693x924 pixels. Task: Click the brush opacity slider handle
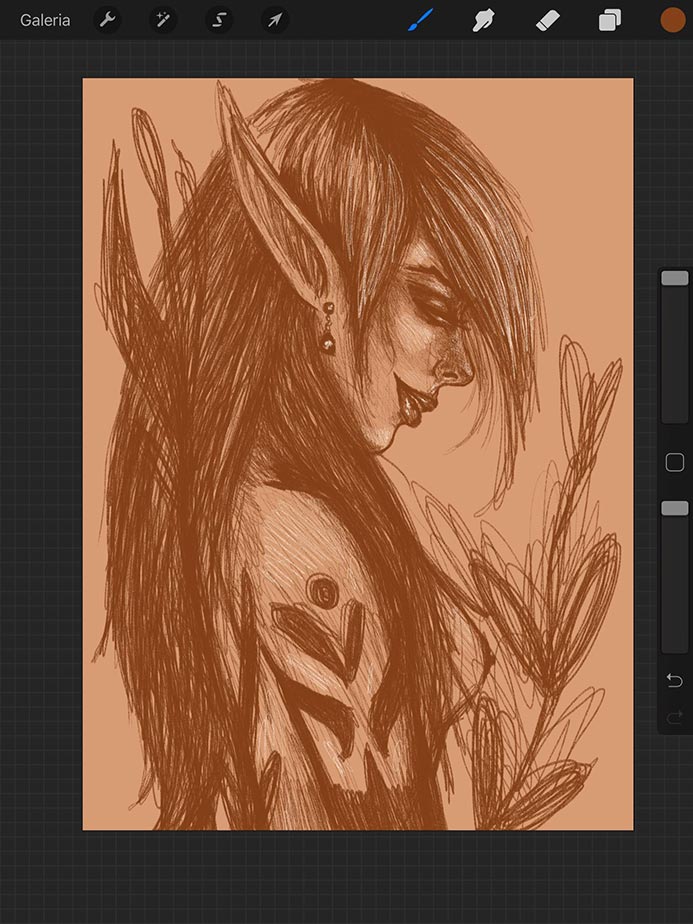(x=675, y=509)
